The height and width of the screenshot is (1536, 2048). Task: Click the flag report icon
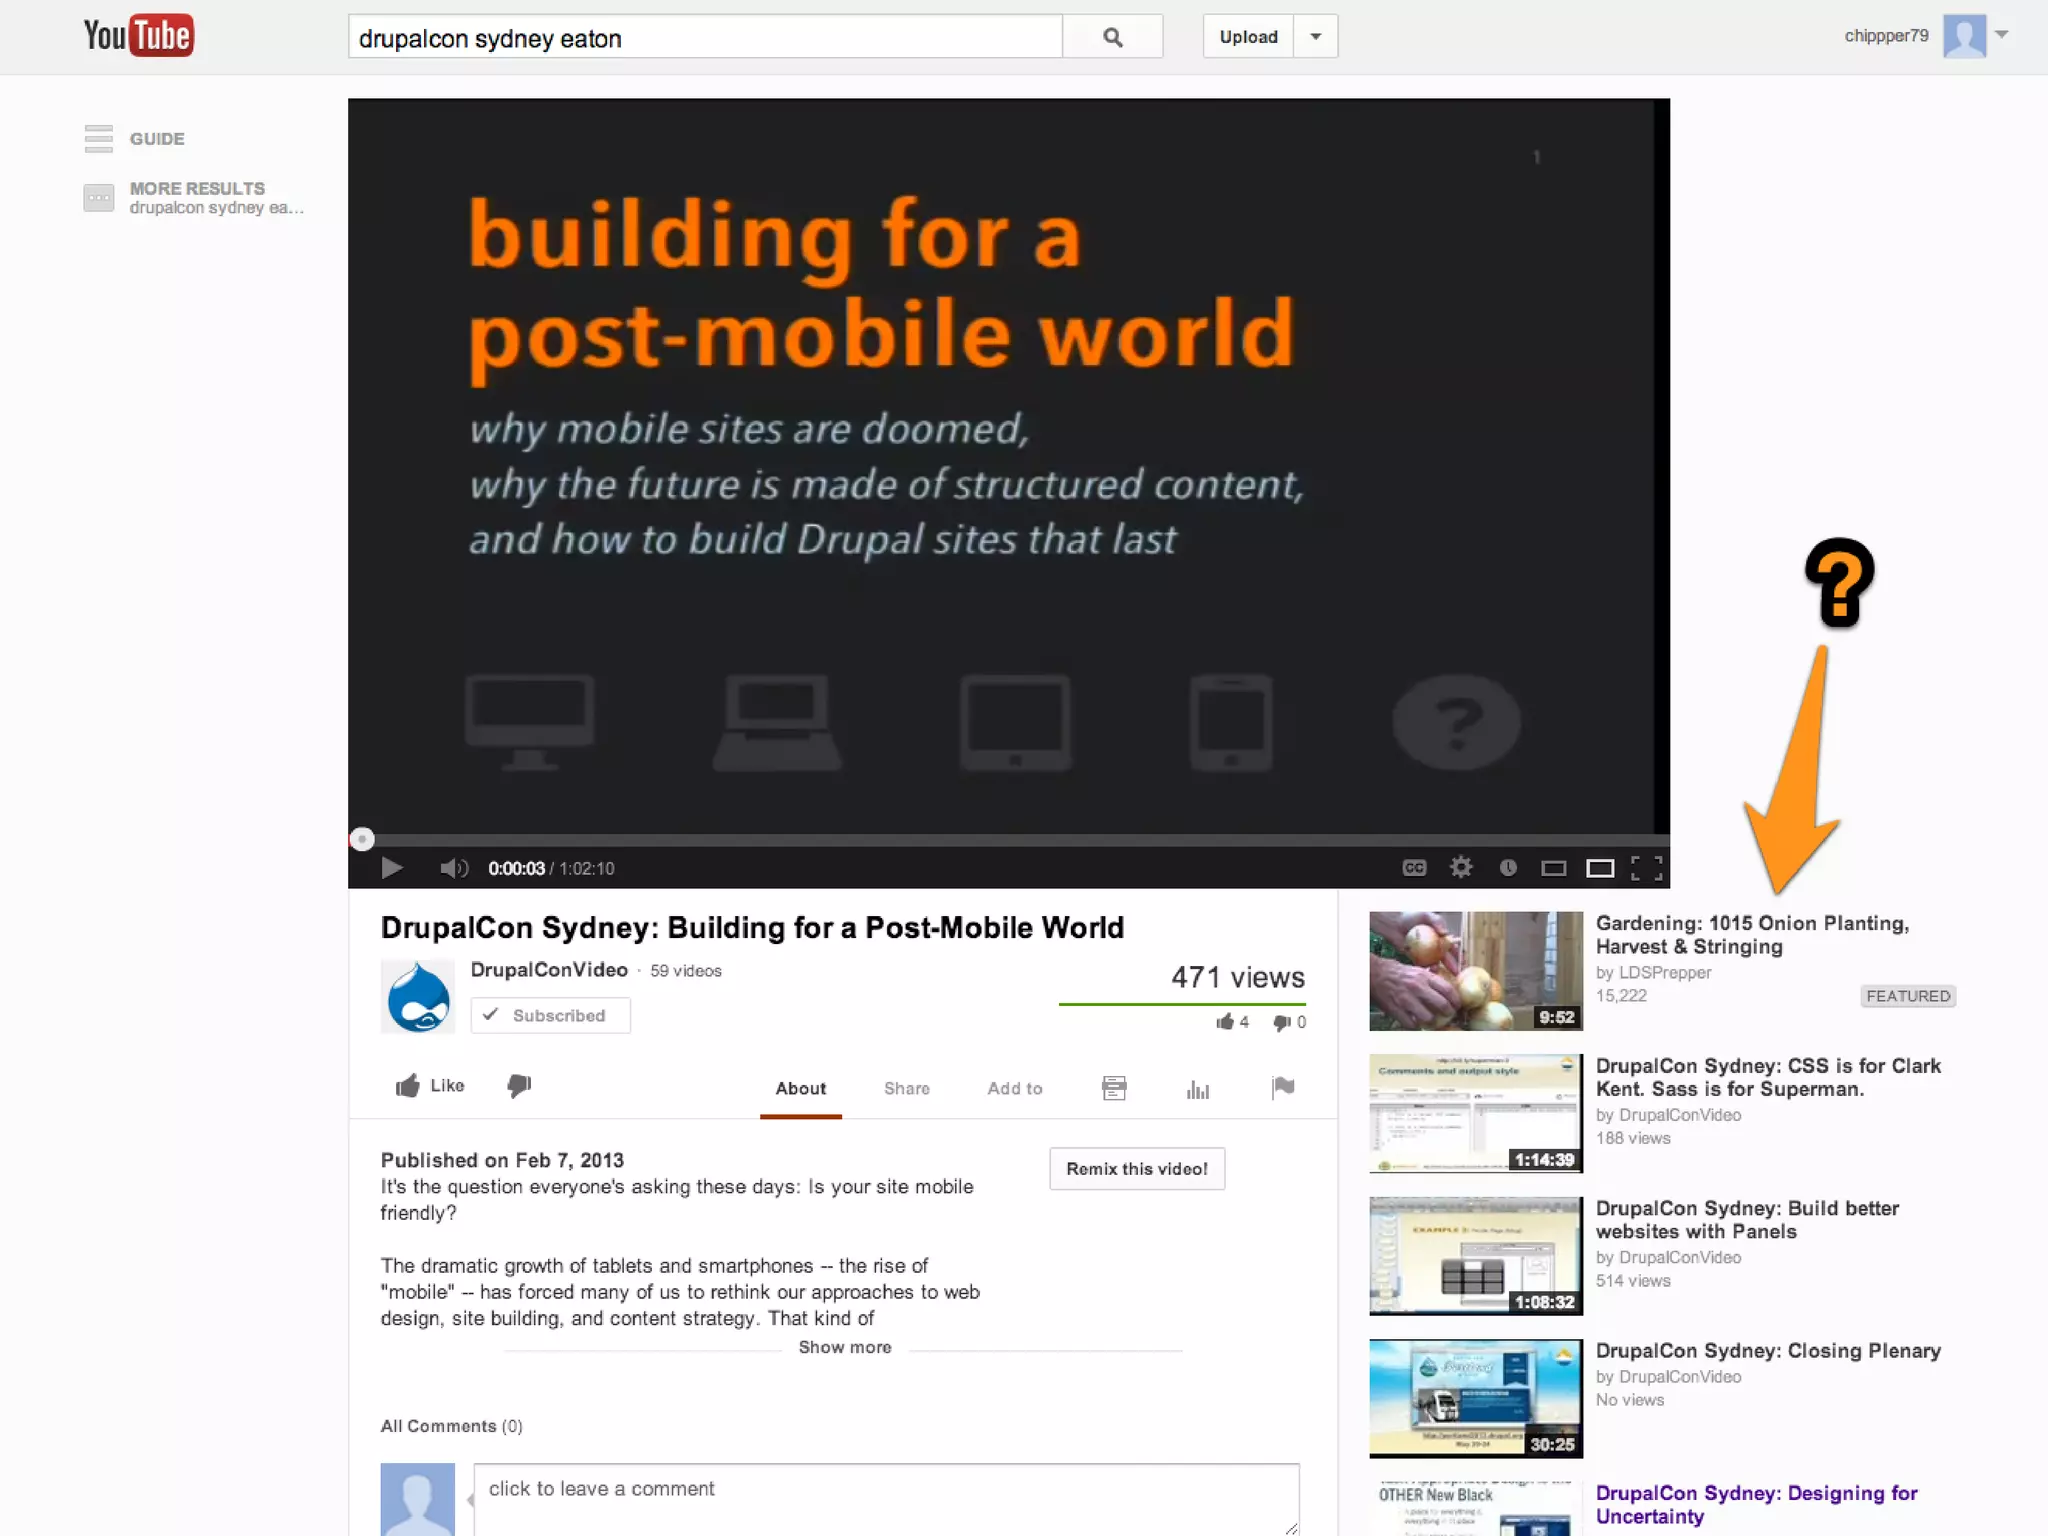click(x=1283, y=1087)
